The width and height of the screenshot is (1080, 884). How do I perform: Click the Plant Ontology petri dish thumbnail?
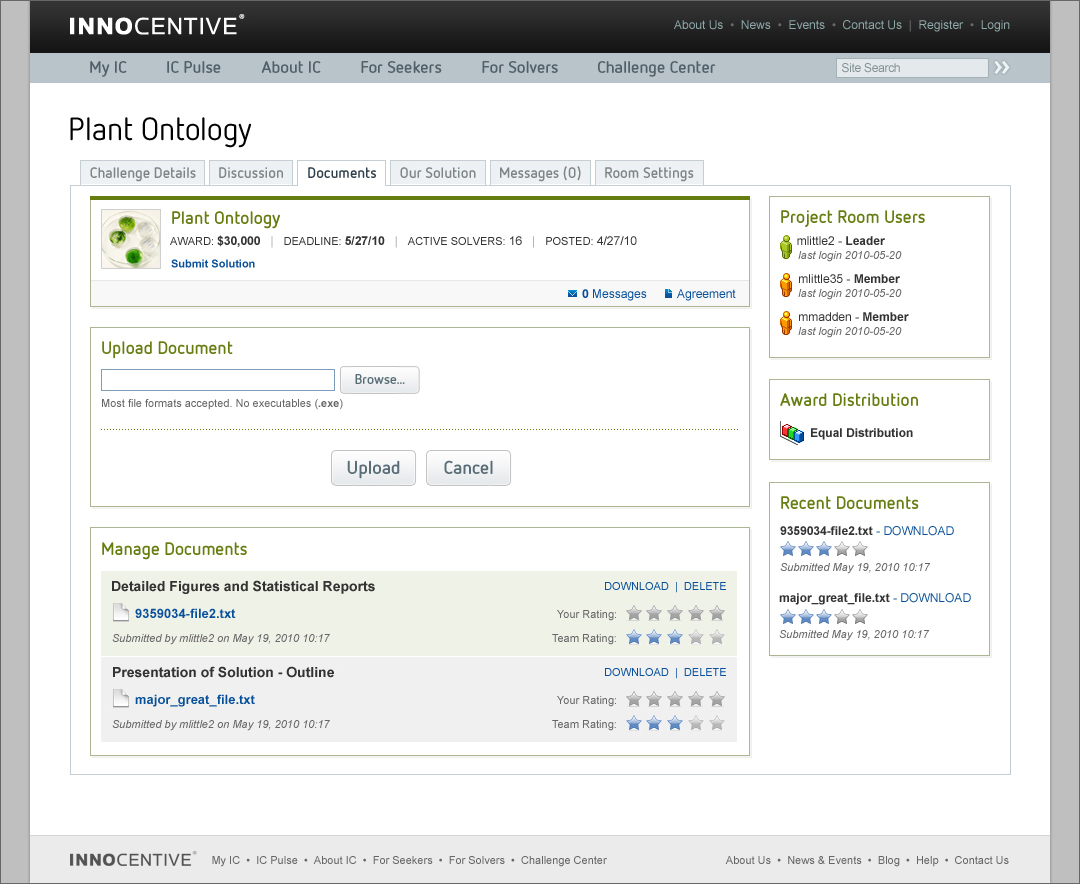click(x=131, y=238)
